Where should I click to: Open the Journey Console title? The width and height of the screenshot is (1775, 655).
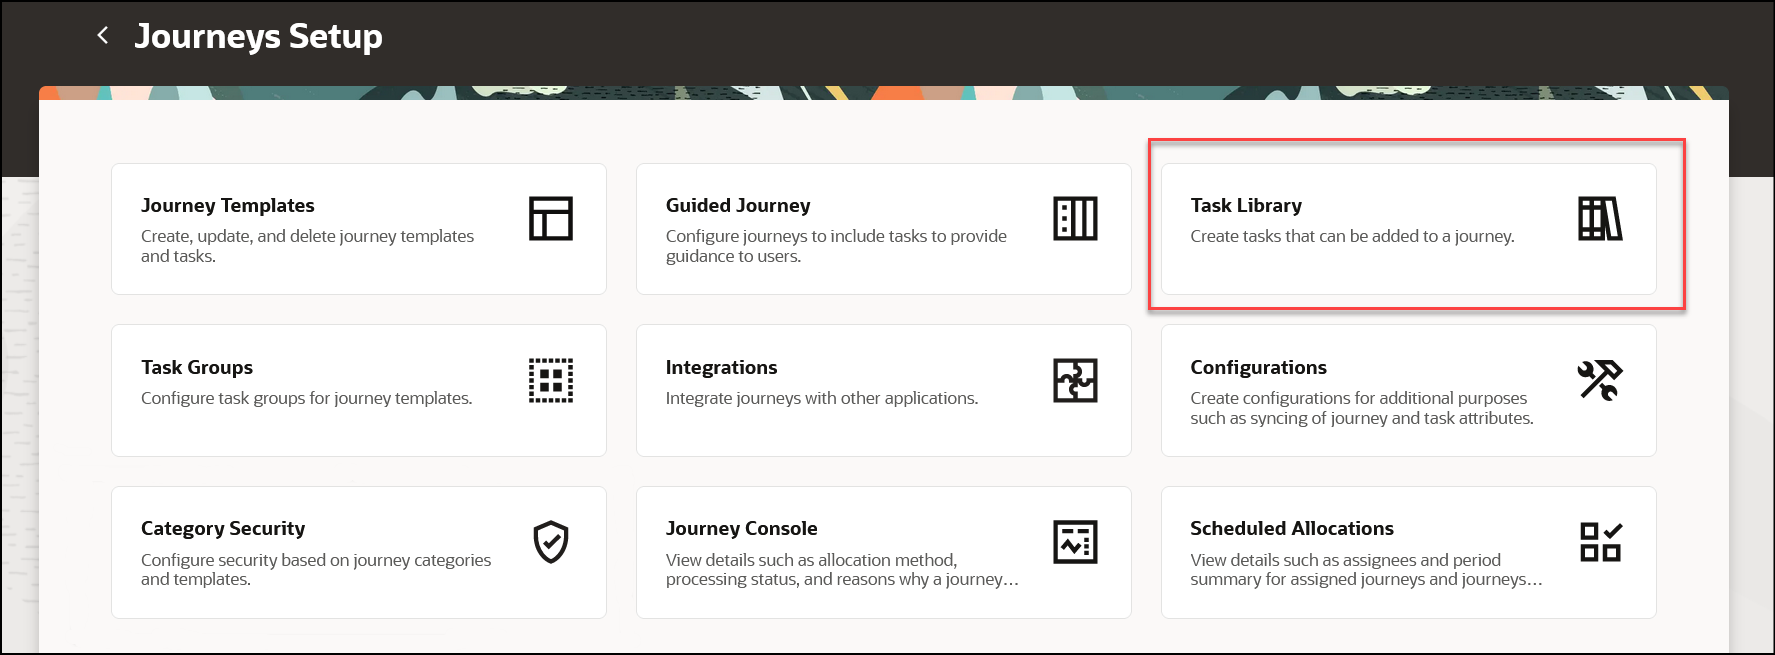click(x=741, y=528)
